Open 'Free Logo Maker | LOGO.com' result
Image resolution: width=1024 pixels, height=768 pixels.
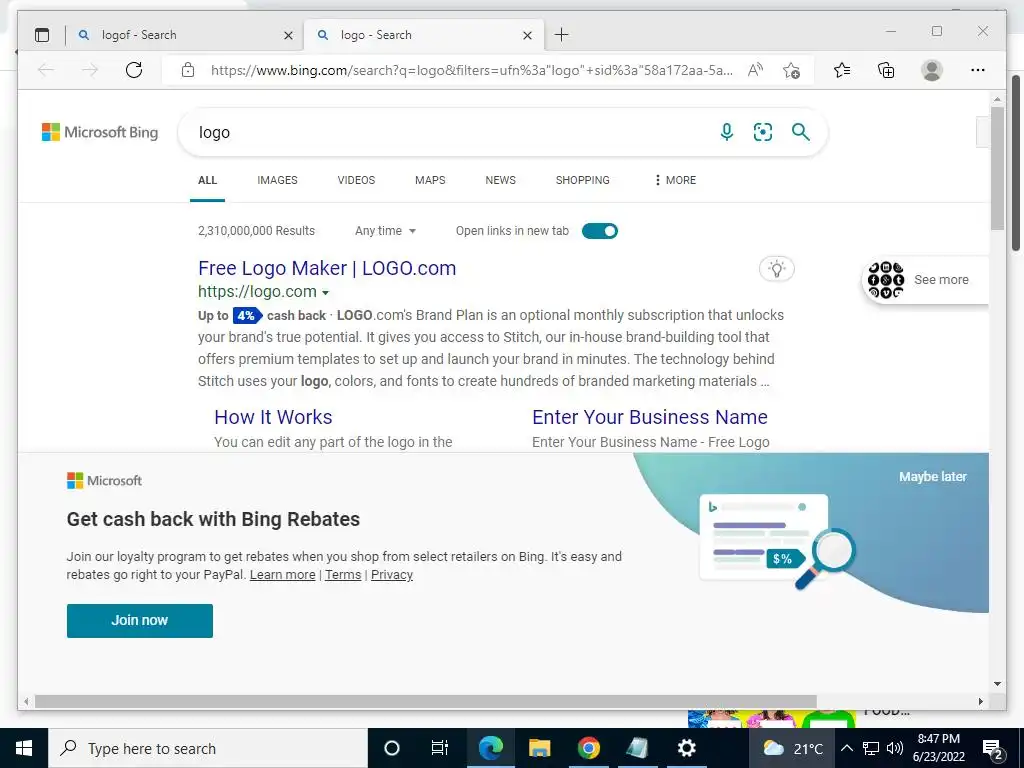[327, 268]
